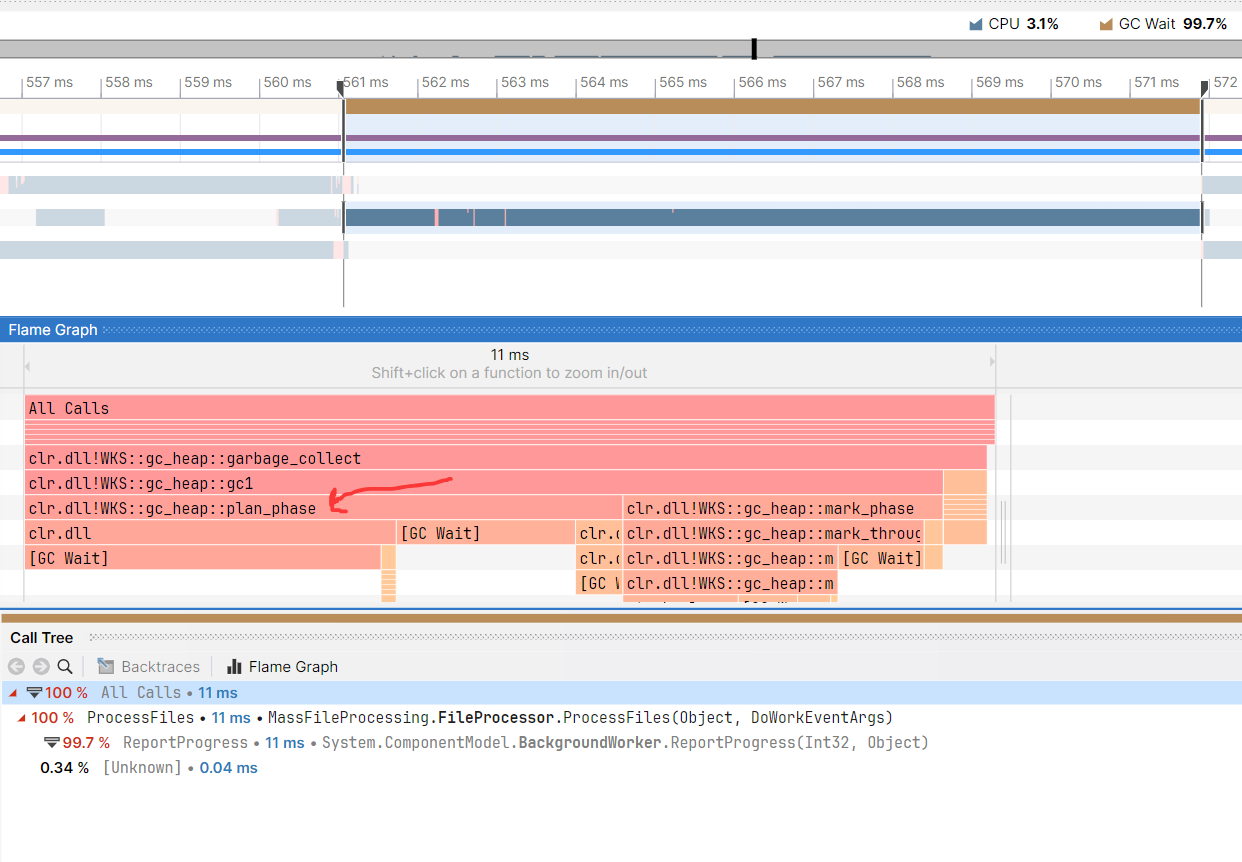
Task: Click the filter funnel icon on ReportProgress row
Action: pos(51,743)
